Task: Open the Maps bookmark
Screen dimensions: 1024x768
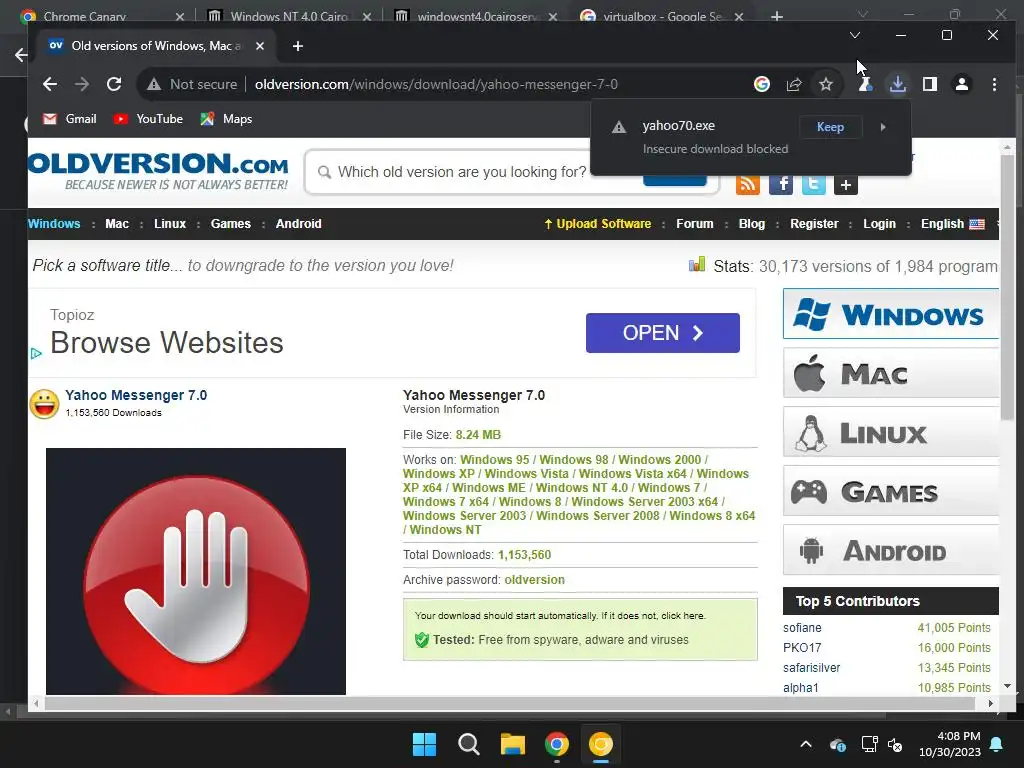Action: [x=226, y=119]
